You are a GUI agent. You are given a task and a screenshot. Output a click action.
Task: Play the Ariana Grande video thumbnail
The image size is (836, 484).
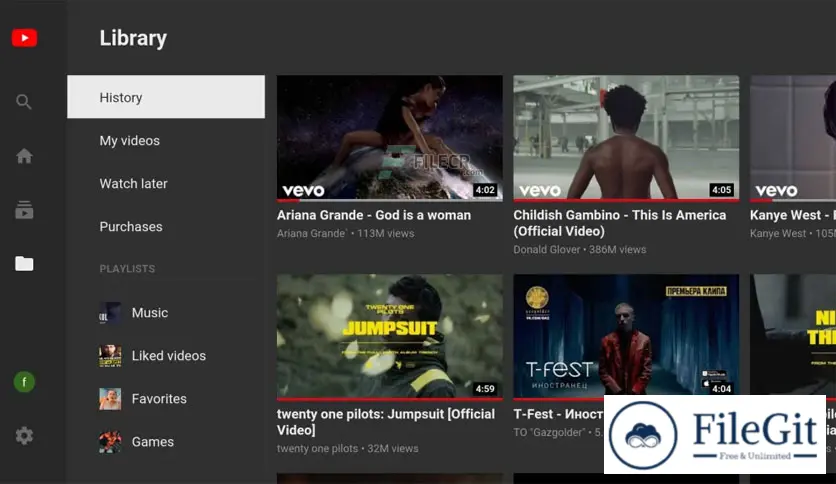click(390, 138)
